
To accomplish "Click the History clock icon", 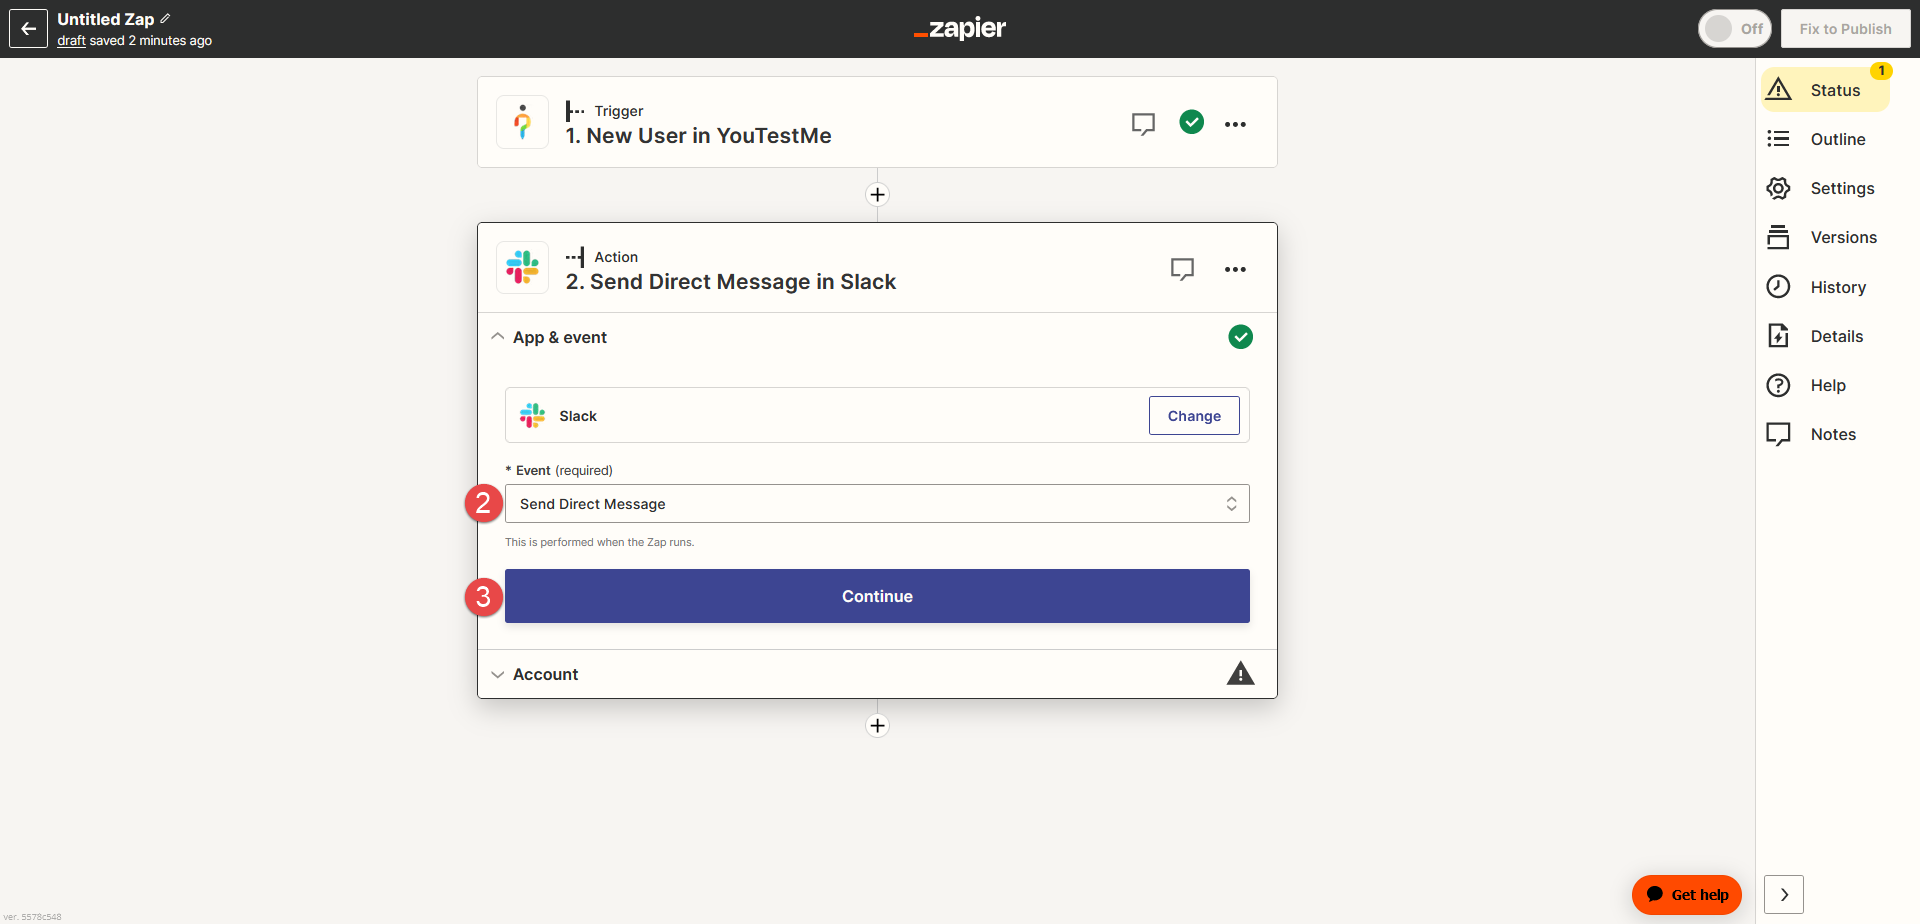I will [x=1778, y=287].
